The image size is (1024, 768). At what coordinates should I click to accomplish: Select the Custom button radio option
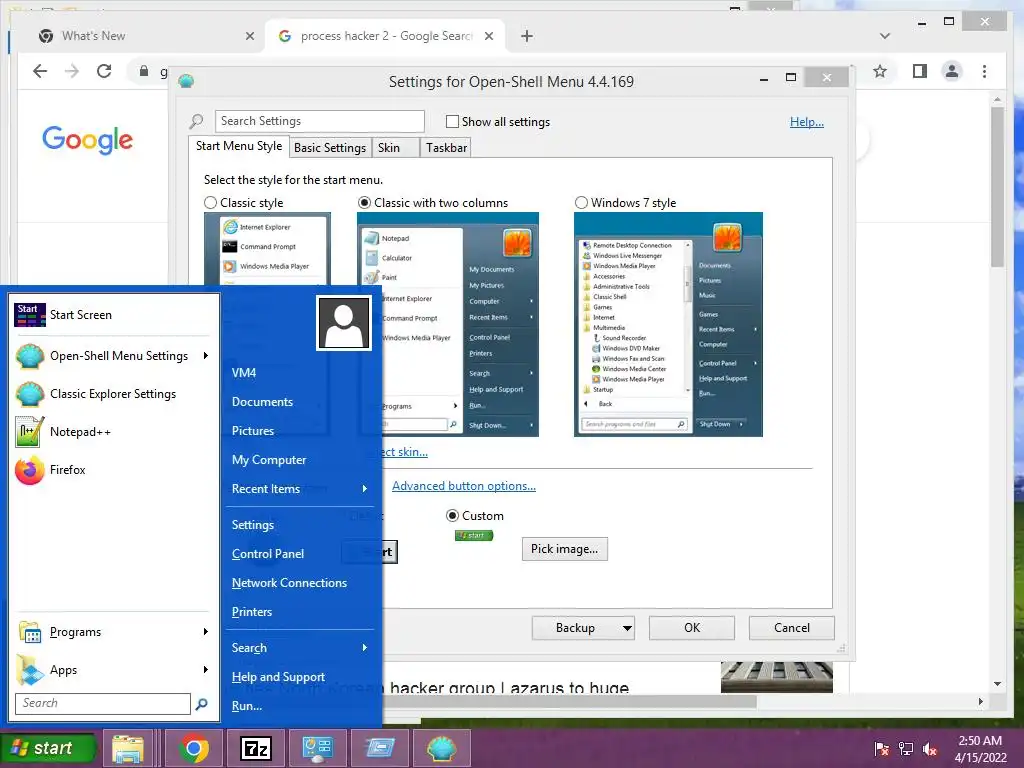point(452,516)
